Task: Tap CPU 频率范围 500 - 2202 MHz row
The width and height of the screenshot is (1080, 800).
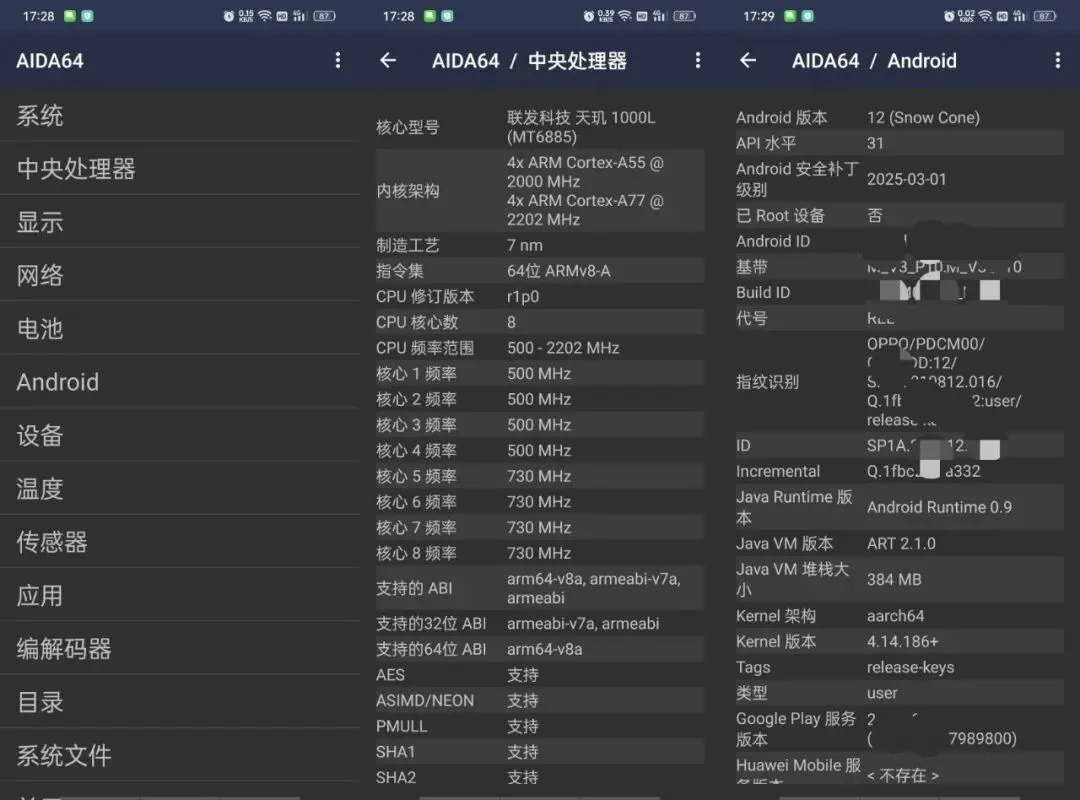Action: [x=540, y=348]
